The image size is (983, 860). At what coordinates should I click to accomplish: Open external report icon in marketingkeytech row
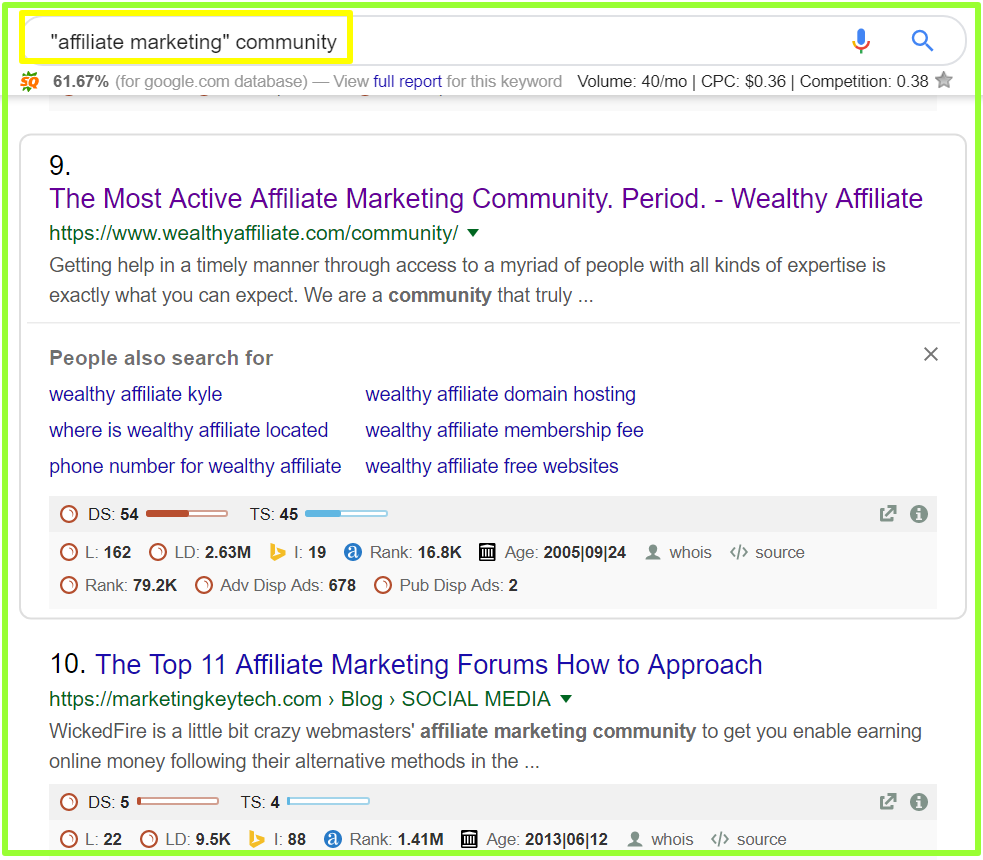click(888, 802)
